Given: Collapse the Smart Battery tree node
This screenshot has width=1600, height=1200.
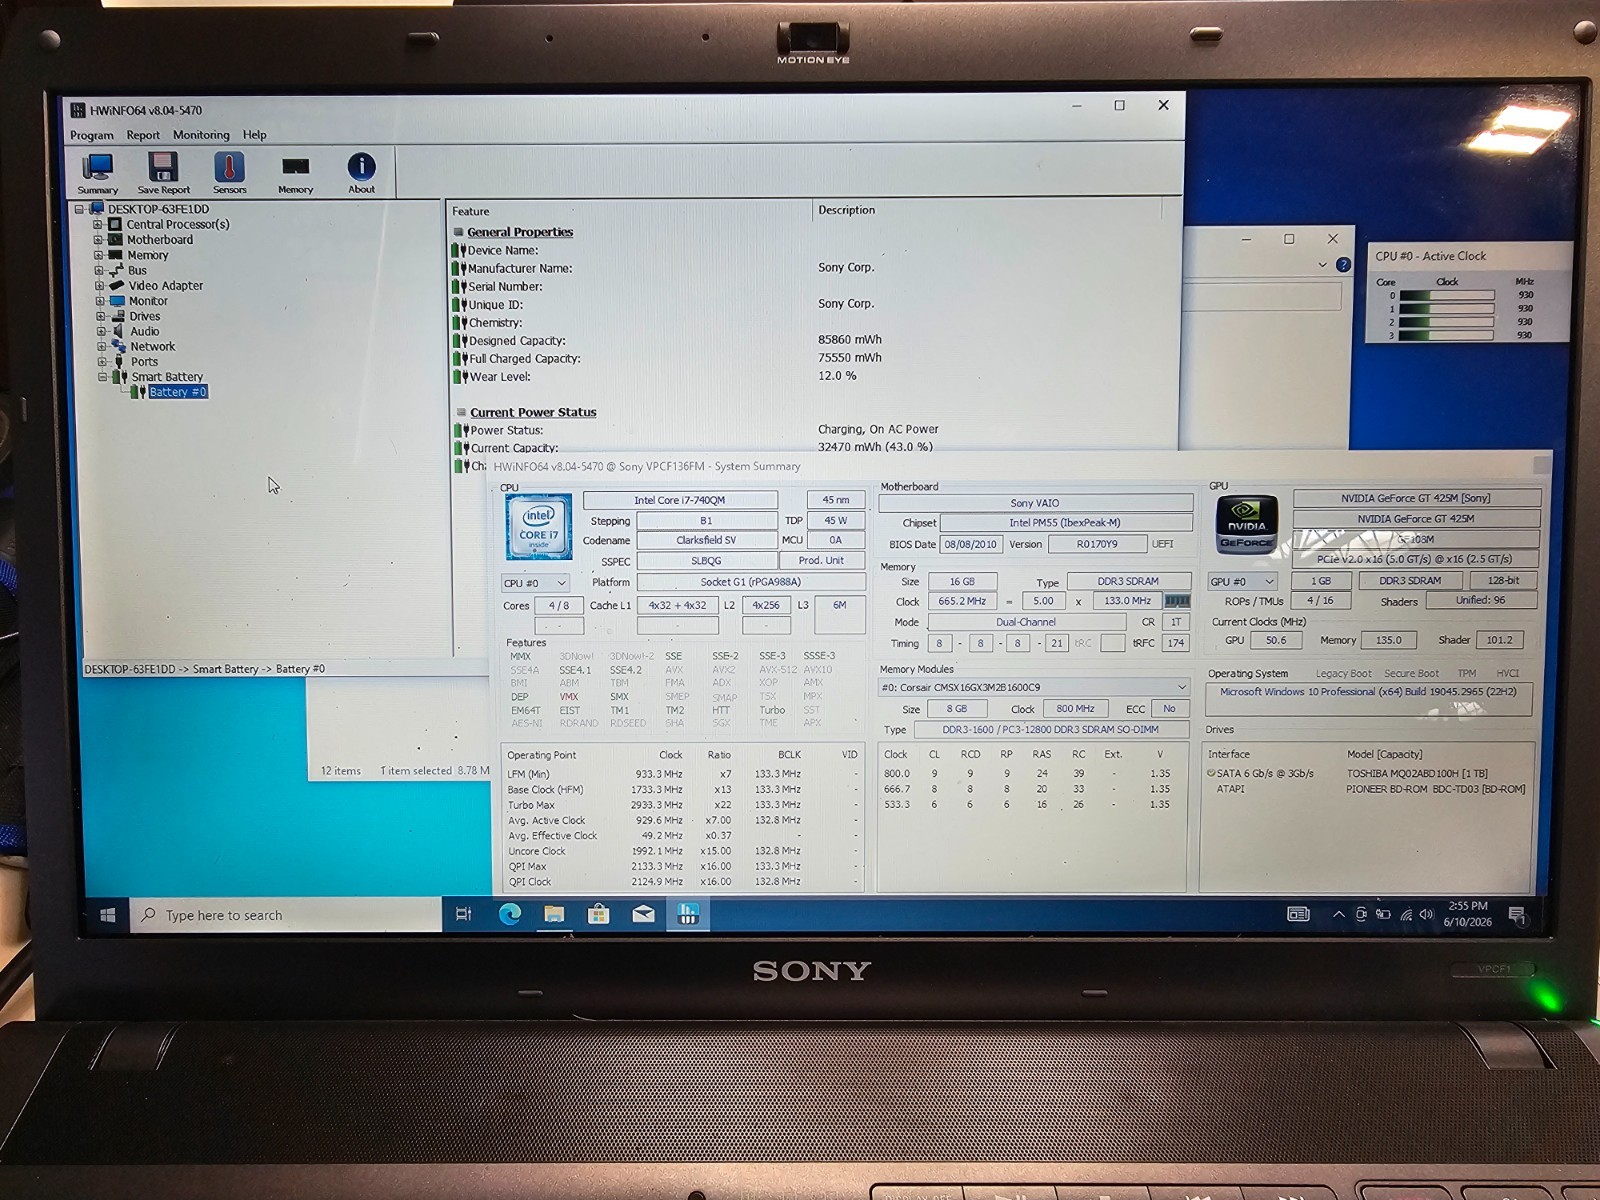Looking at the screenshot, I should [102, 377].
